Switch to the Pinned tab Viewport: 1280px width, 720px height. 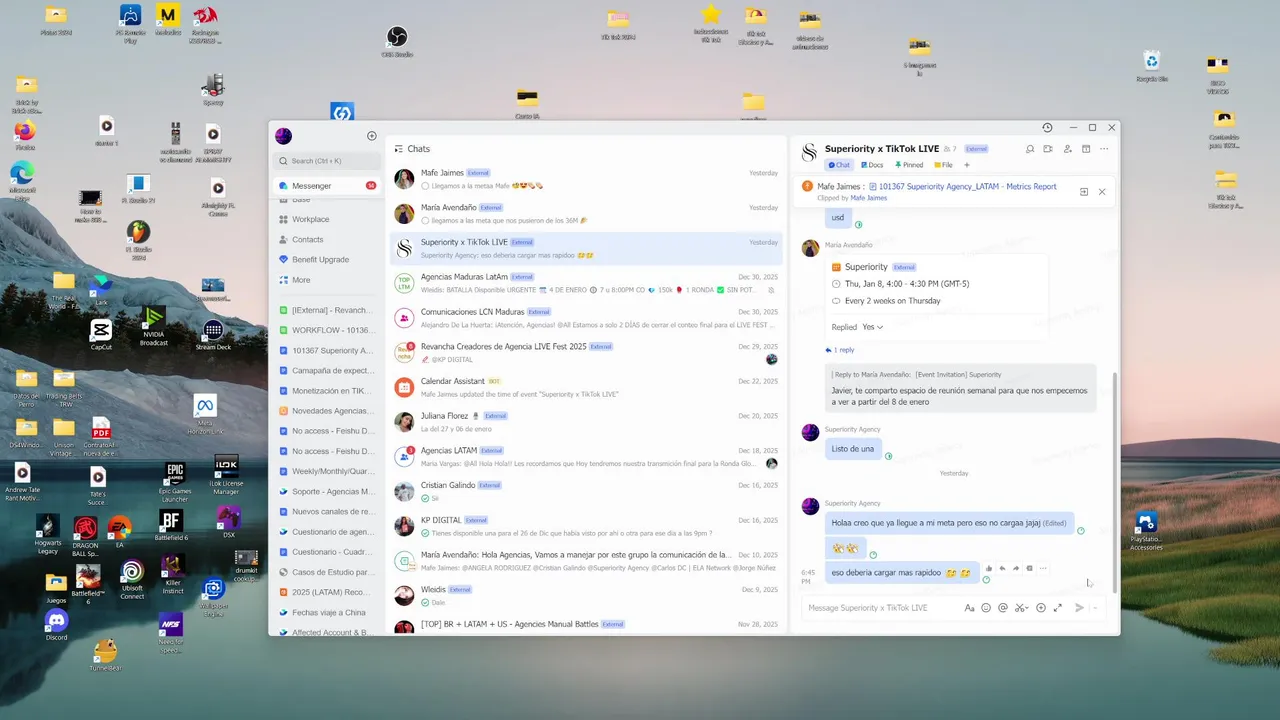pos(909,165)
